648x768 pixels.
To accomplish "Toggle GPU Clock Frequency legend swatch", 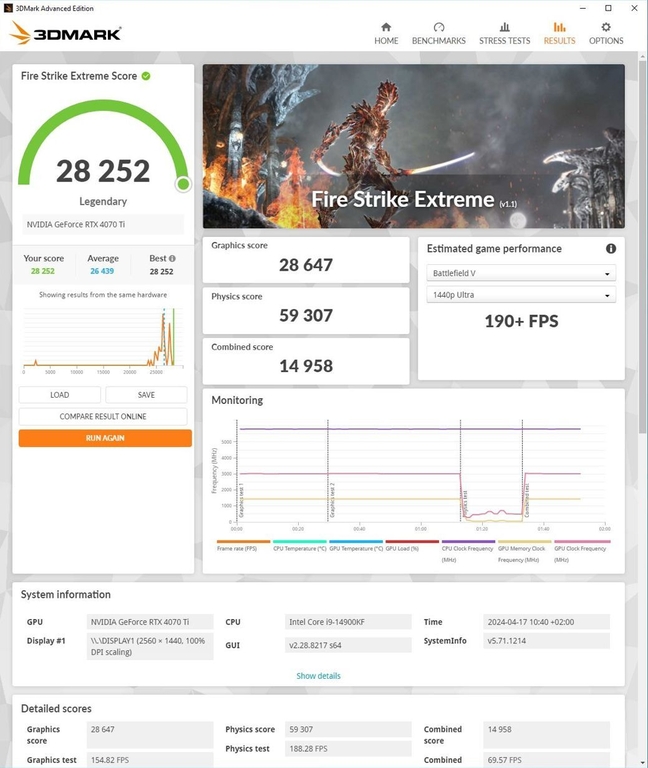I will (582, 541).
